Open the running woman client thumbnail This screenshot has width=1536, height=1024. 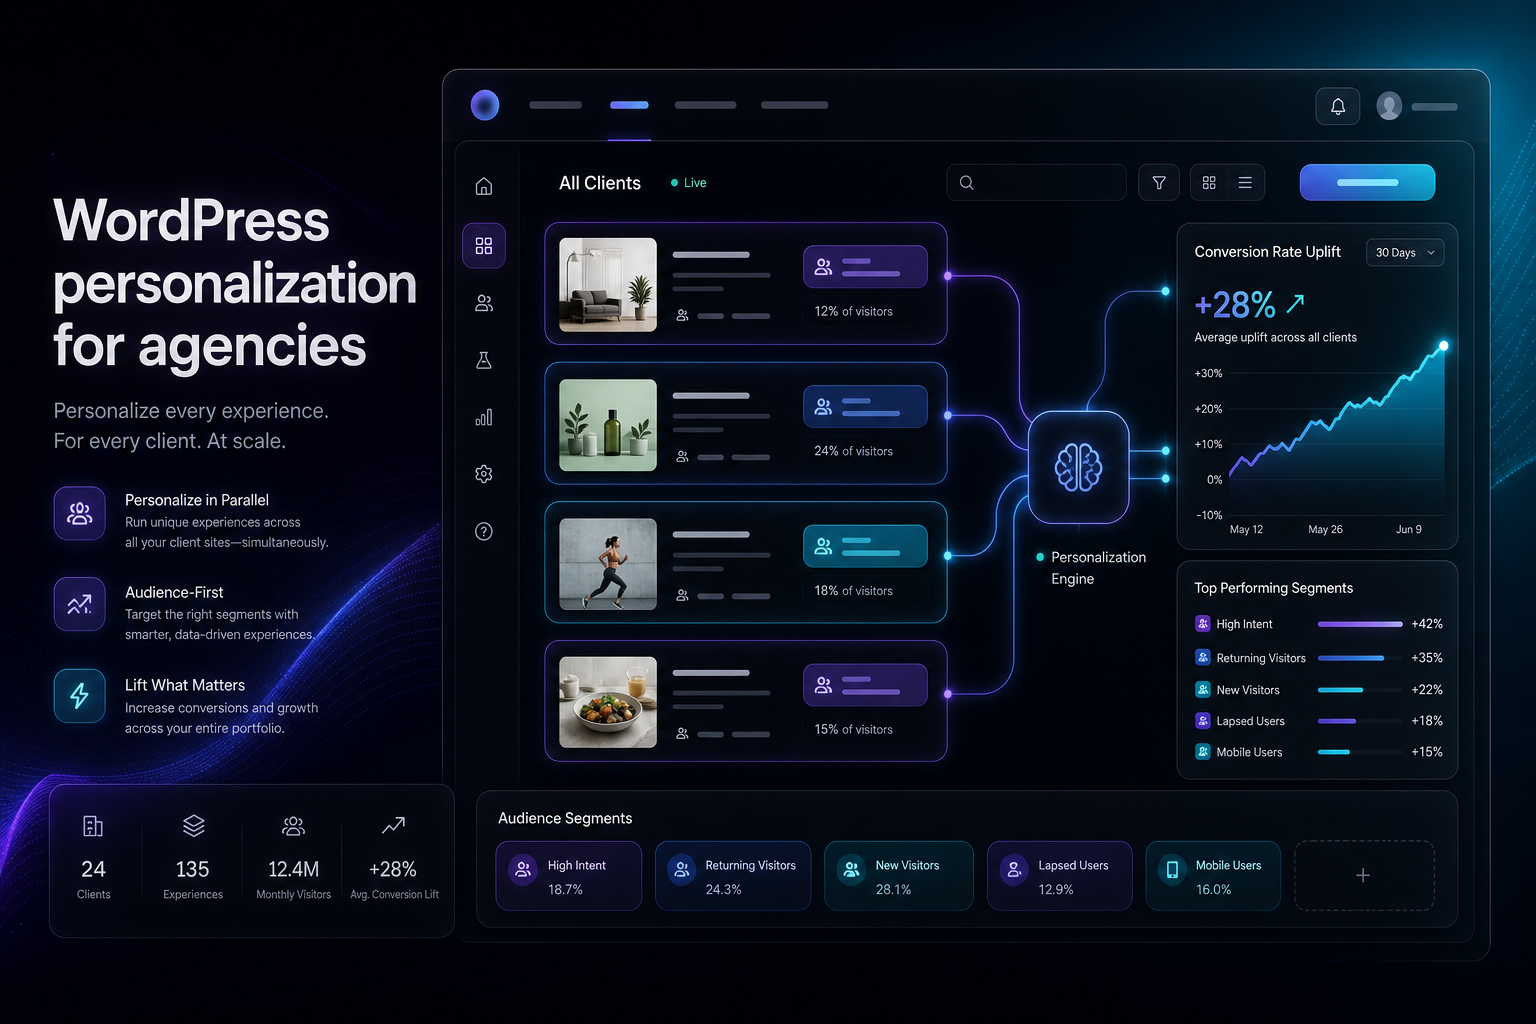click(x=608, y=564)
